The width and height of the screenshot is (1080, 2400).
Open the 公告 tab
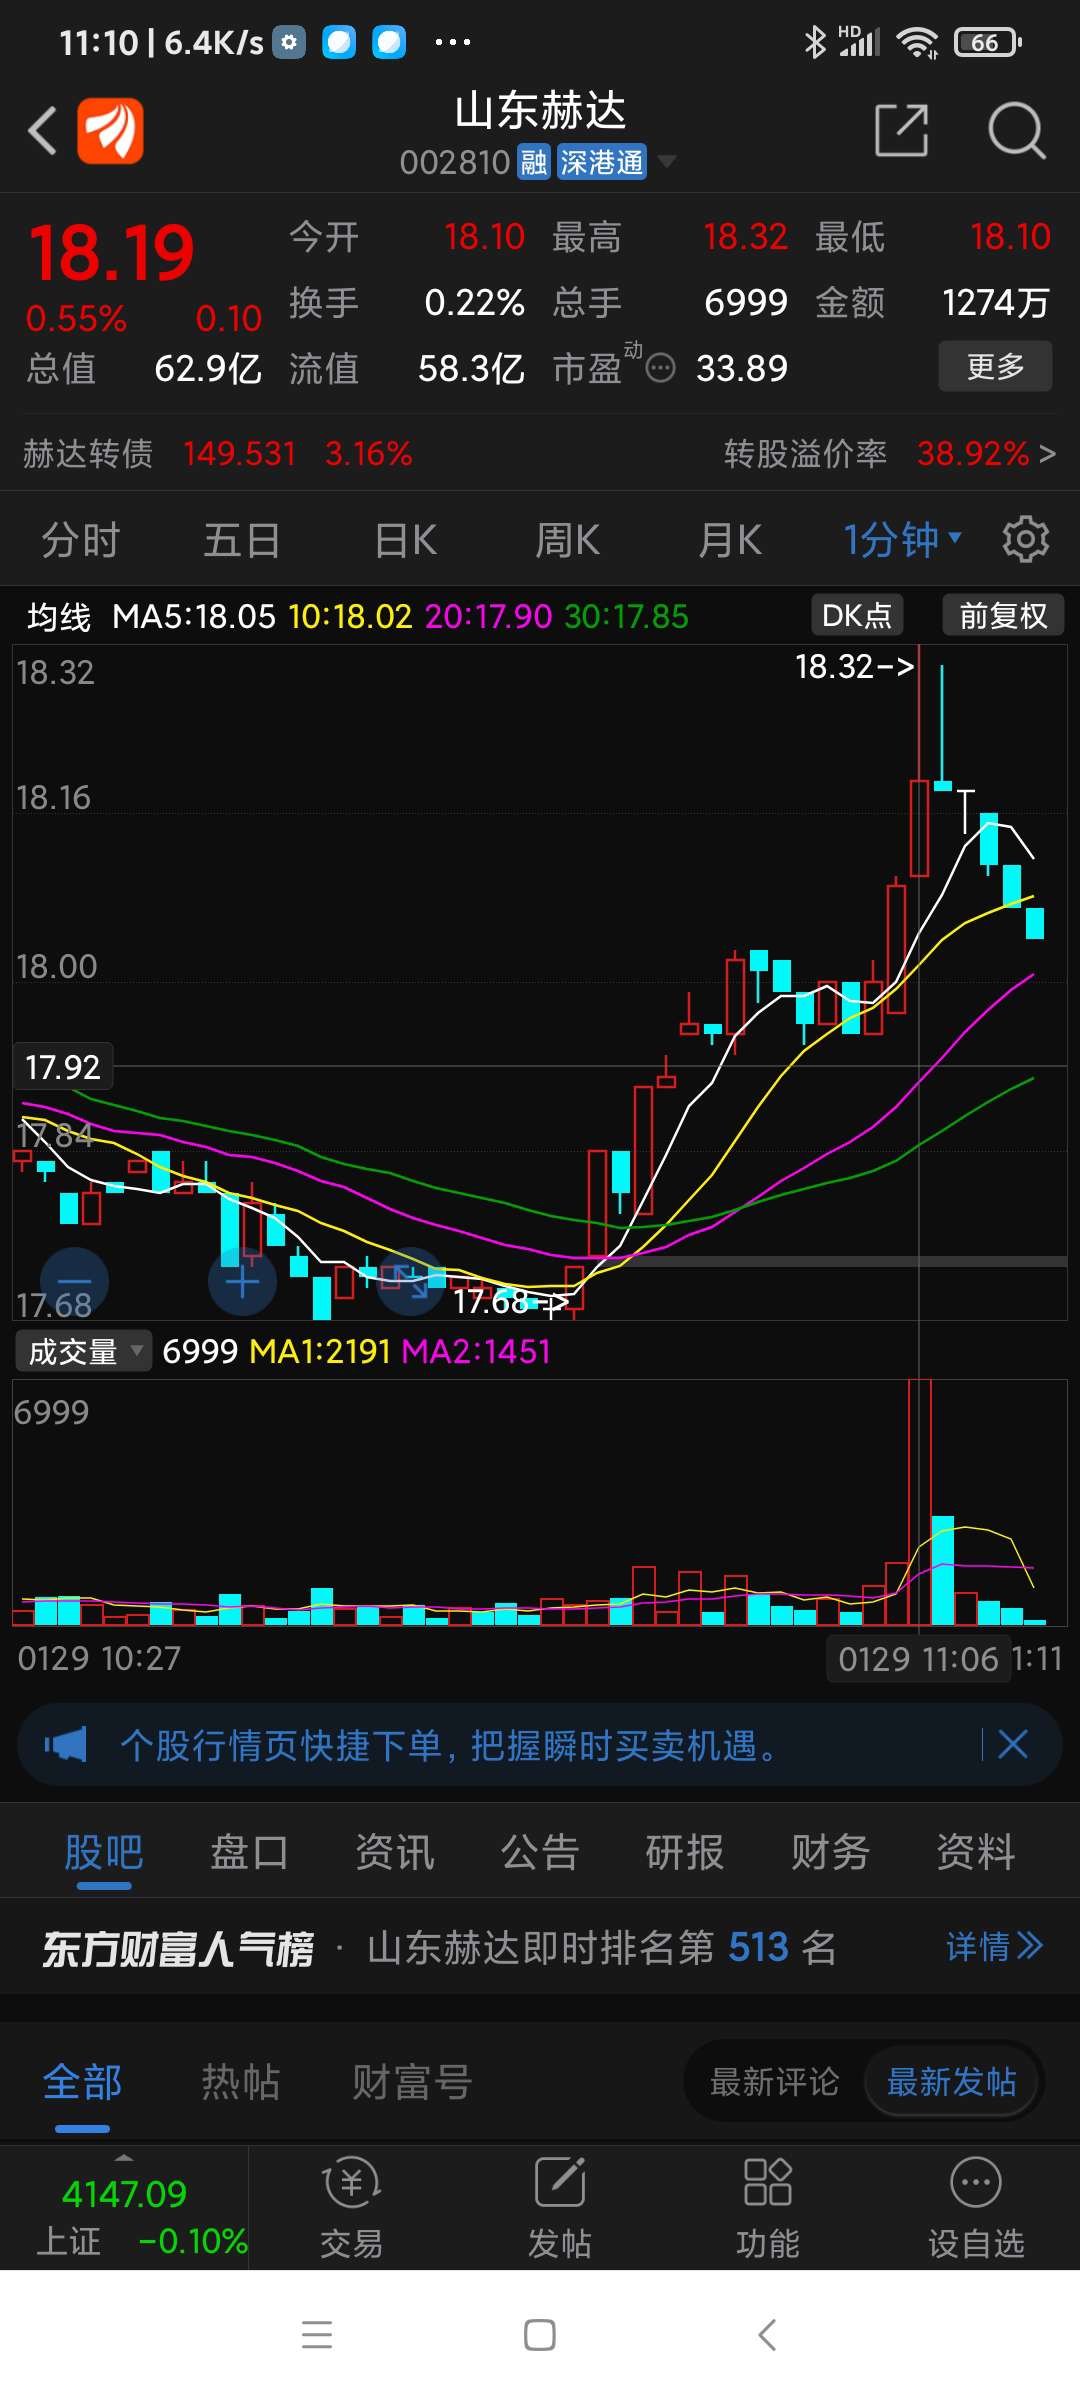tap(540, 1852)
